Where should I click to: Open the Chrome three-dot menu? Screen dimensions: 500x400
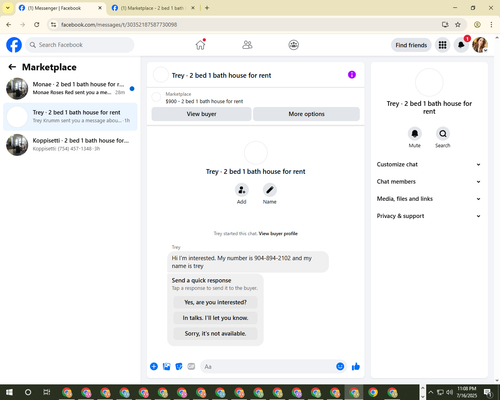click(491, 24)
